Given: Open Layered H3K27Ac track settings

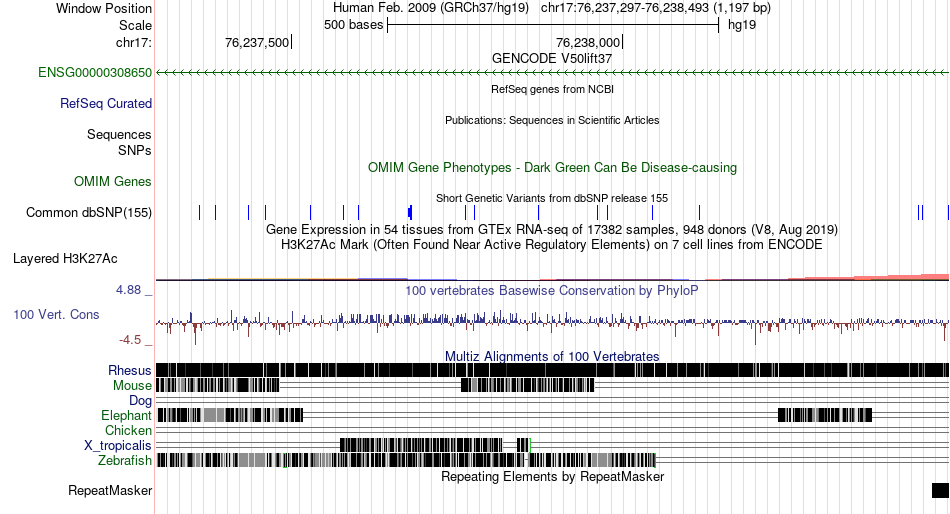Looking at the screenshot, I should pyautogui.click(x=65, y=259).
